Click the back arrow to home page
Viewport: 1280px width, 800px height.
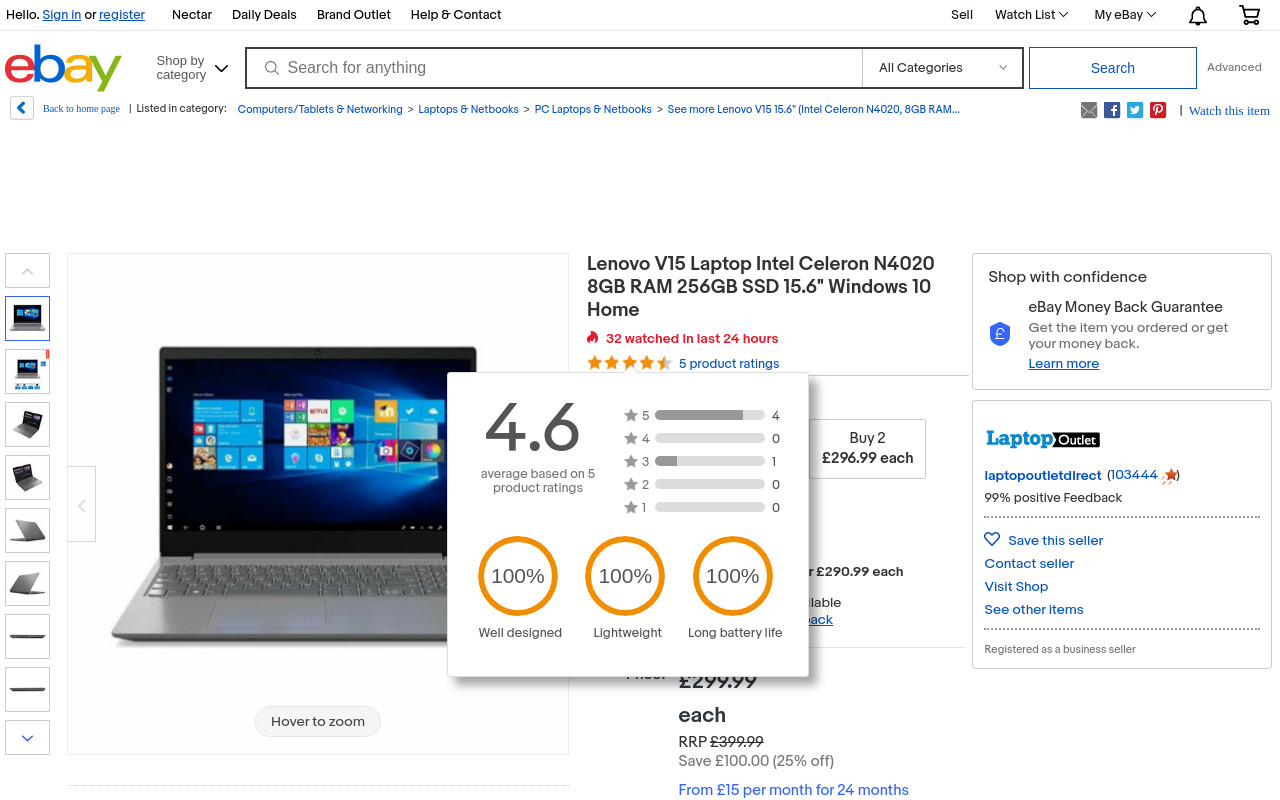22,108
